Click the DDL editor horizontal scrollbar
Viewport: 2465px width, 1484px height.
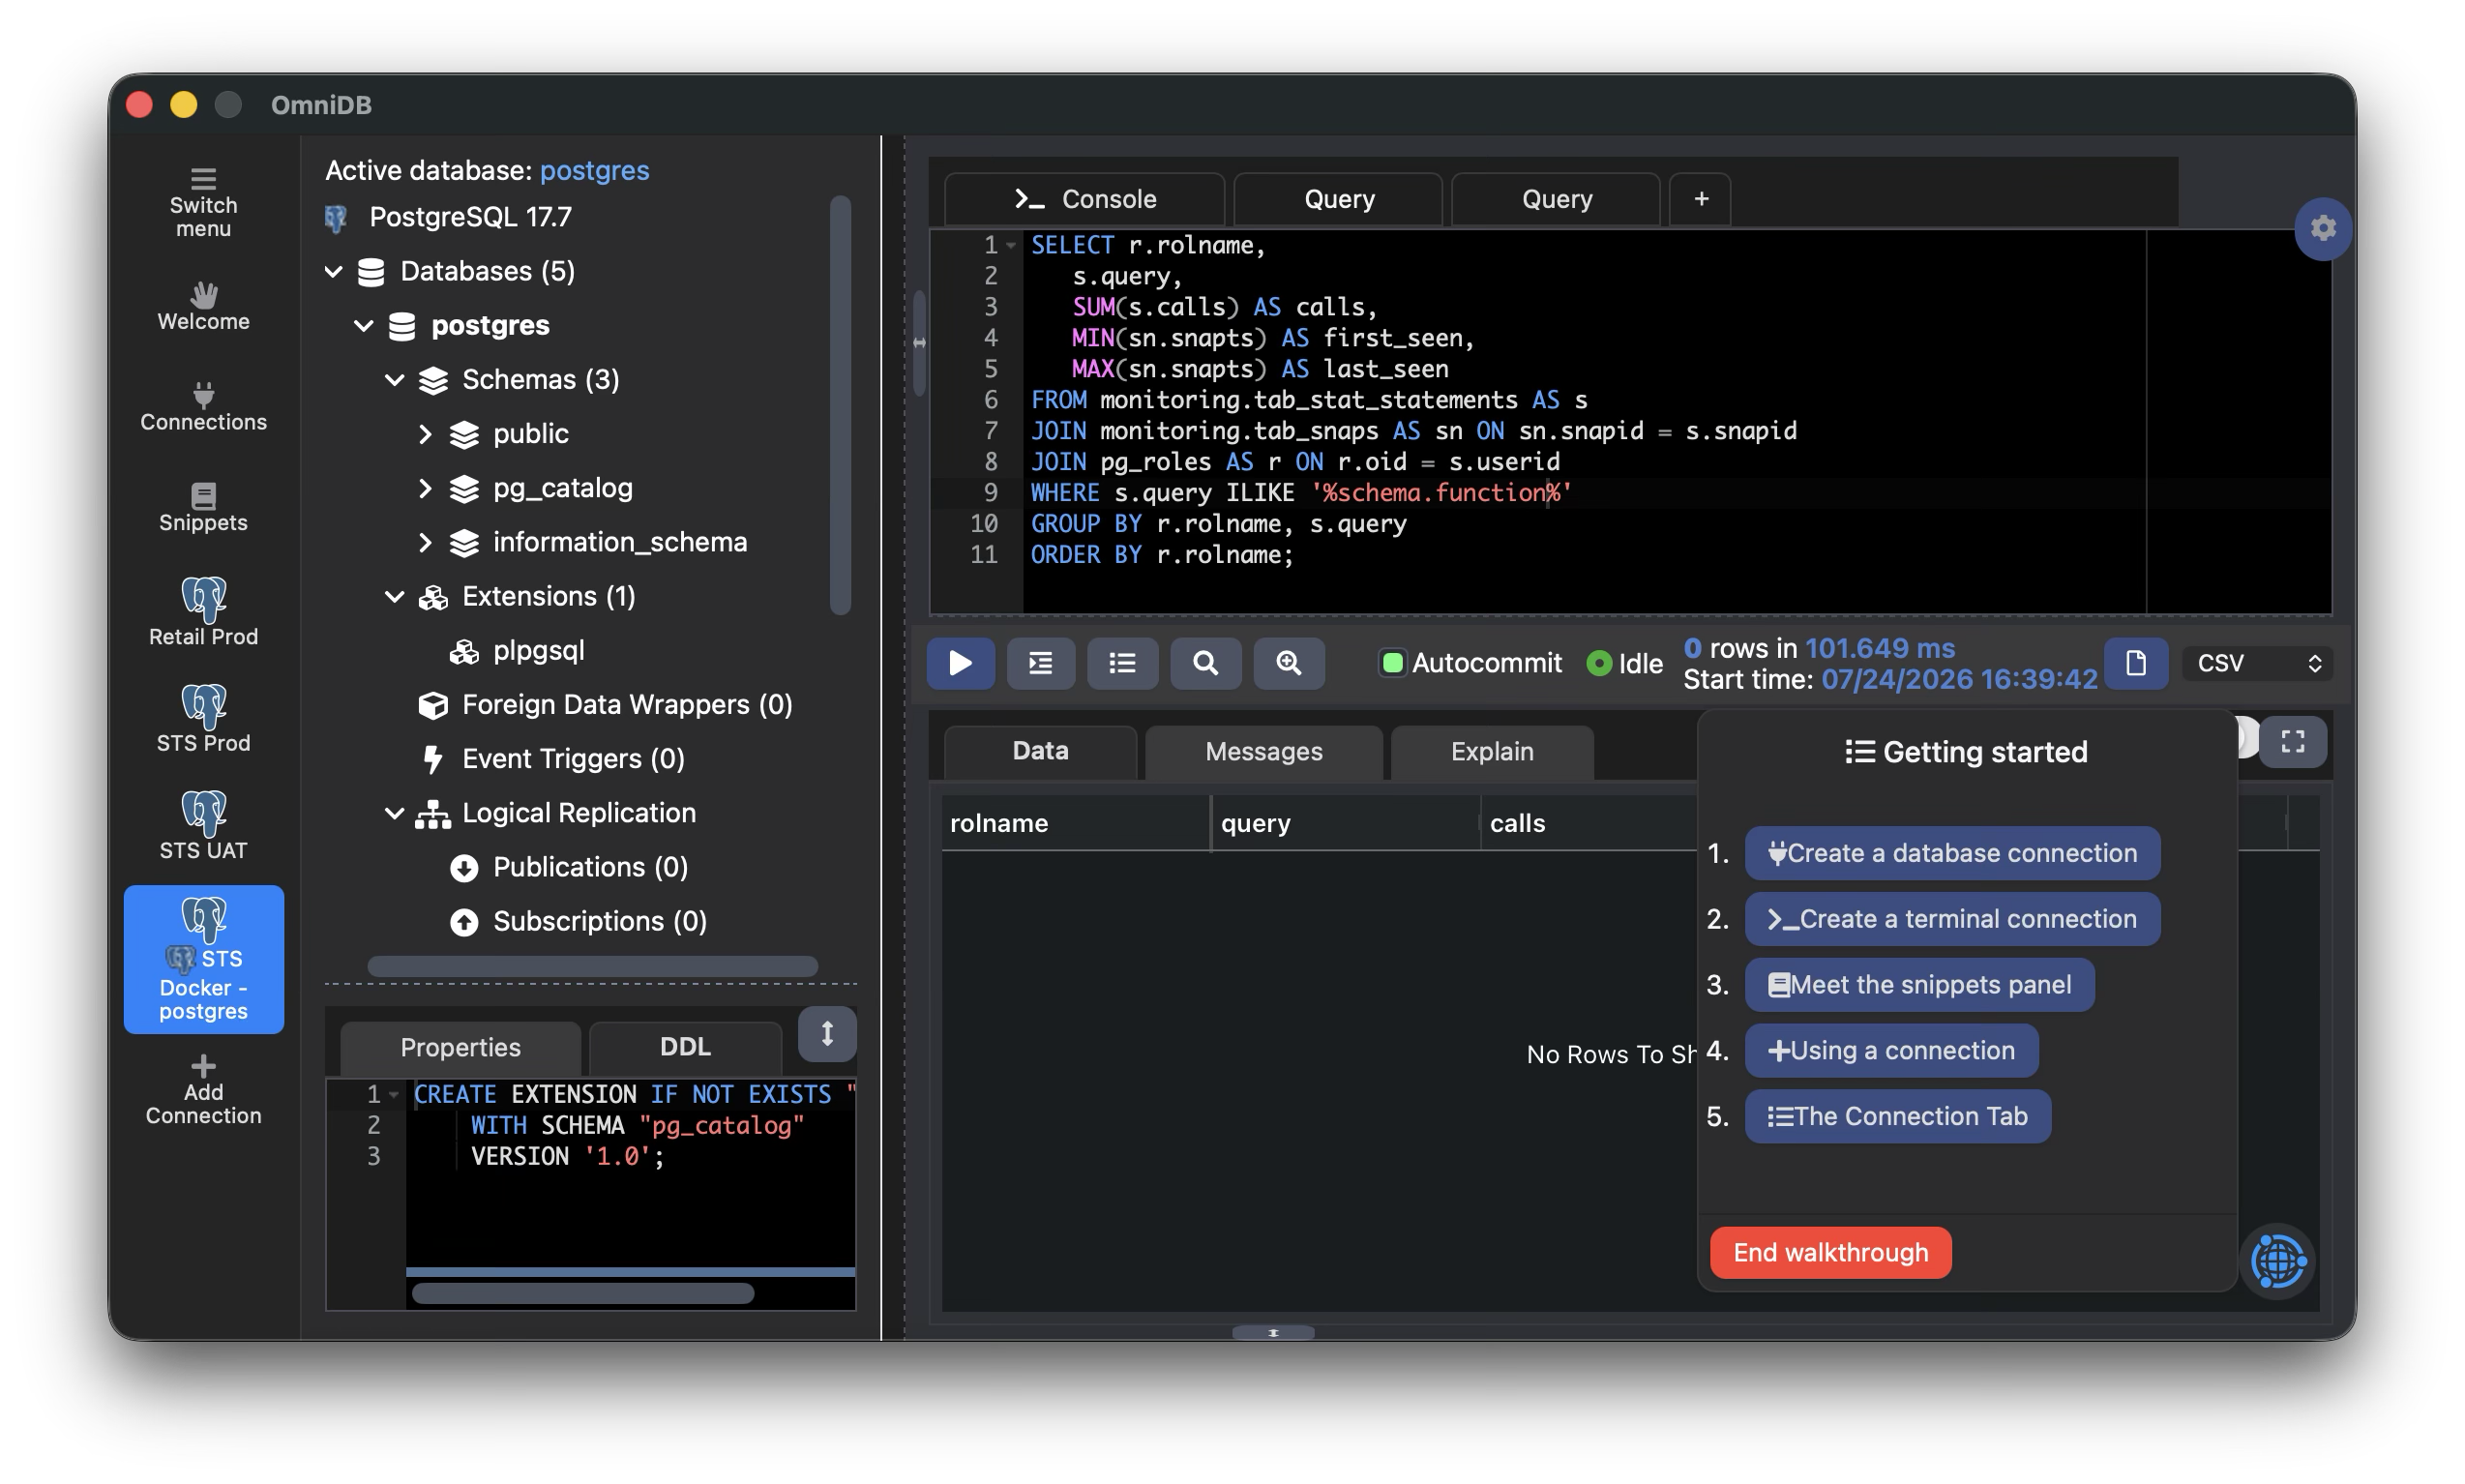(x=582, y=1293)
